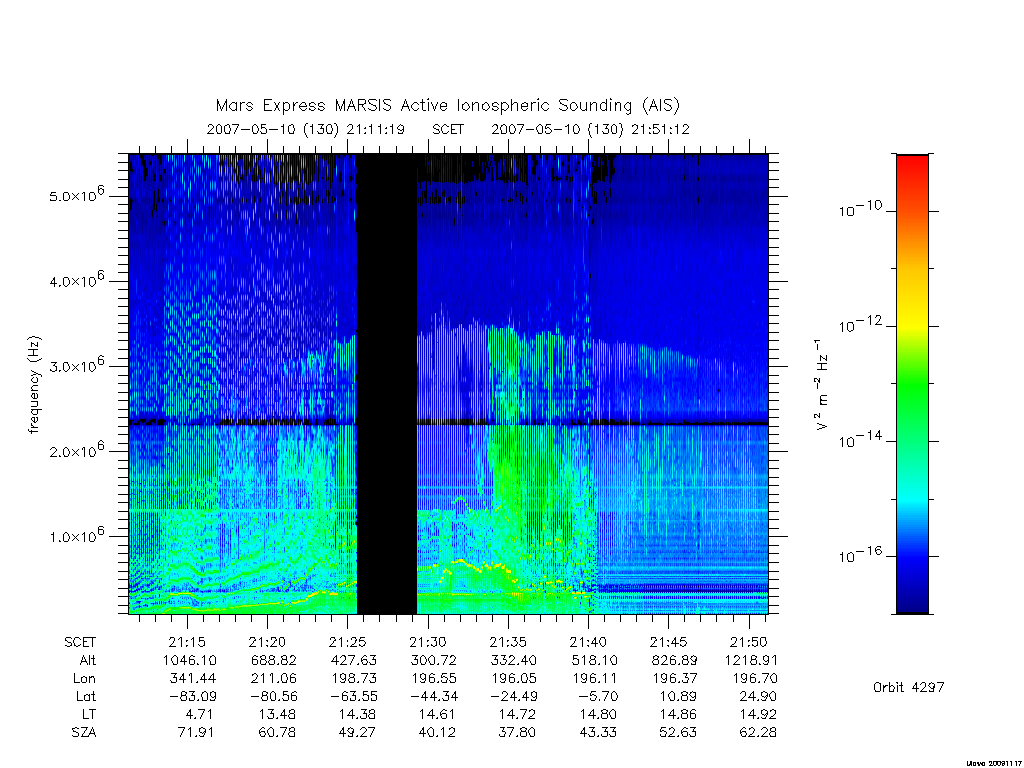Image resolution: width=1024 pixels, height=768 pixels.
Task: Click the end time '21:51:12' in the subtitle
Action: pyautogui.click(x=660, y=129)
